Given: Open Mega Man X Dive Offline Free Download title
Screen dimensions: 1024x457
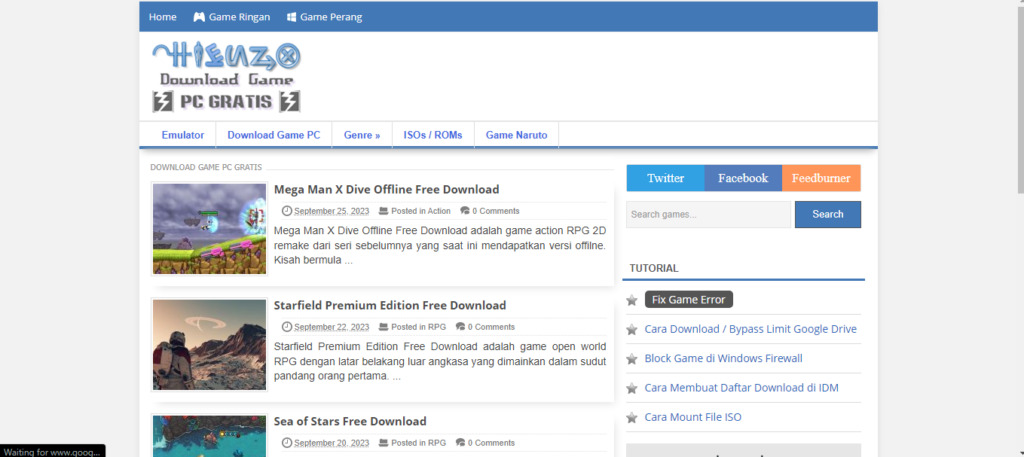Looking at the screenshot, I should [x=387, y=189].
